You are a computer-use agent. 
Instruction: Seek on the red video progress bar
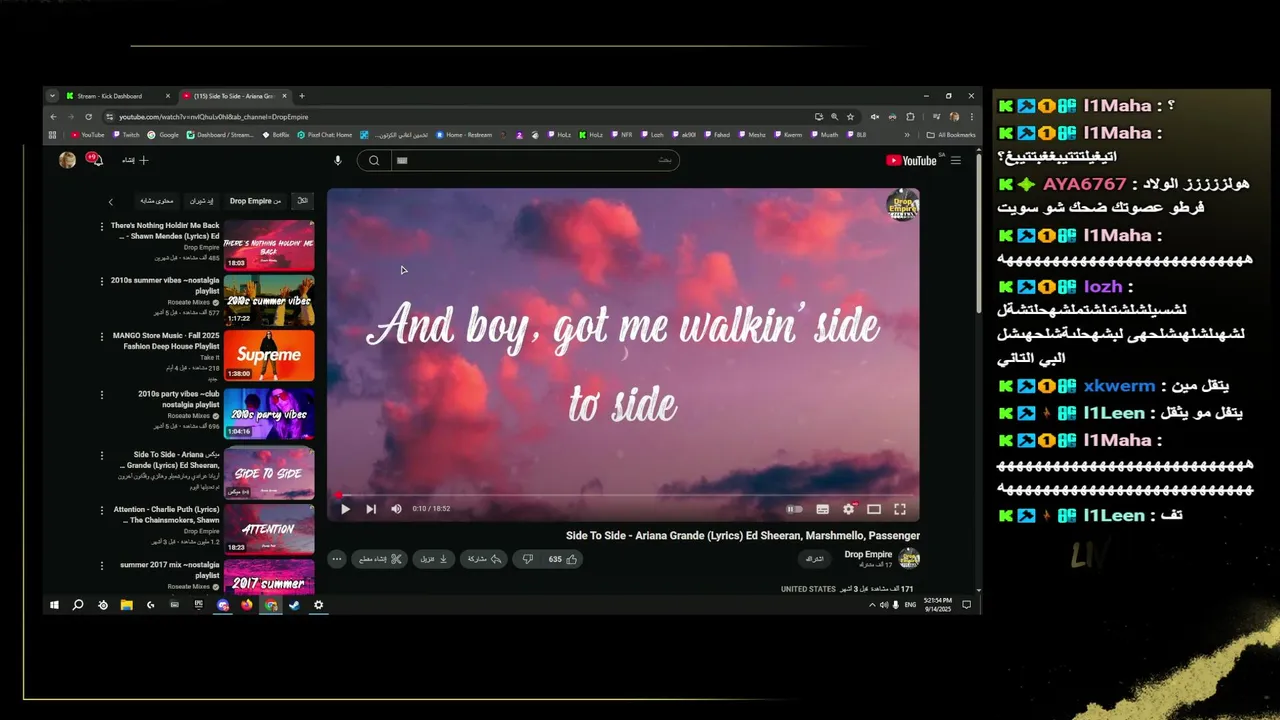click(623, 494)
